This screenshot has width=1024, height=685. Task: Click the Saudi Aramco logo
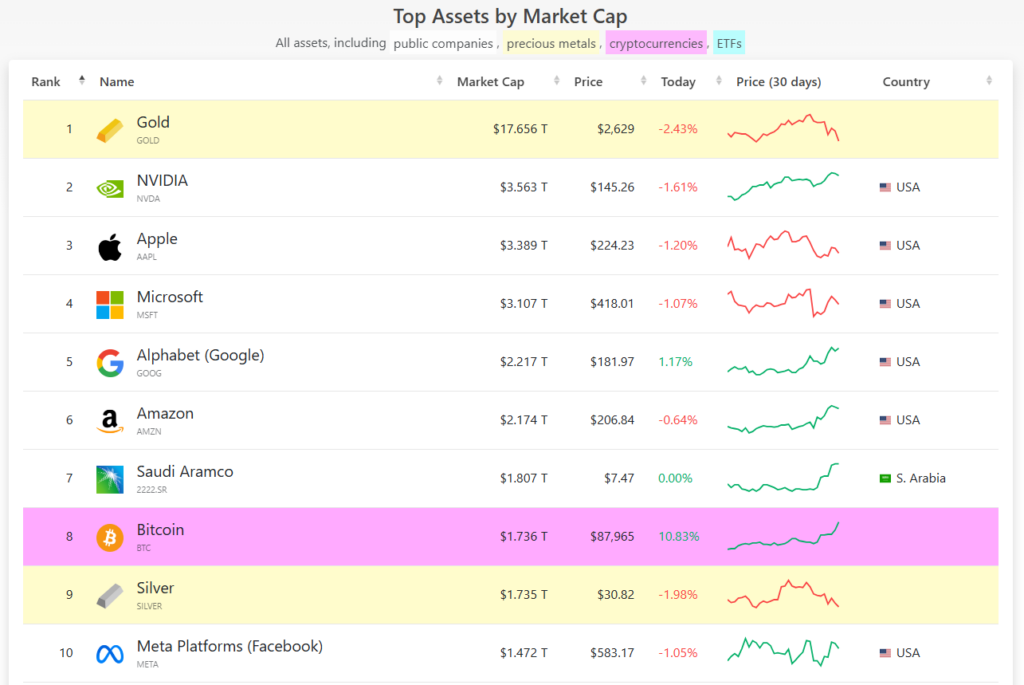tap(110, 479)
